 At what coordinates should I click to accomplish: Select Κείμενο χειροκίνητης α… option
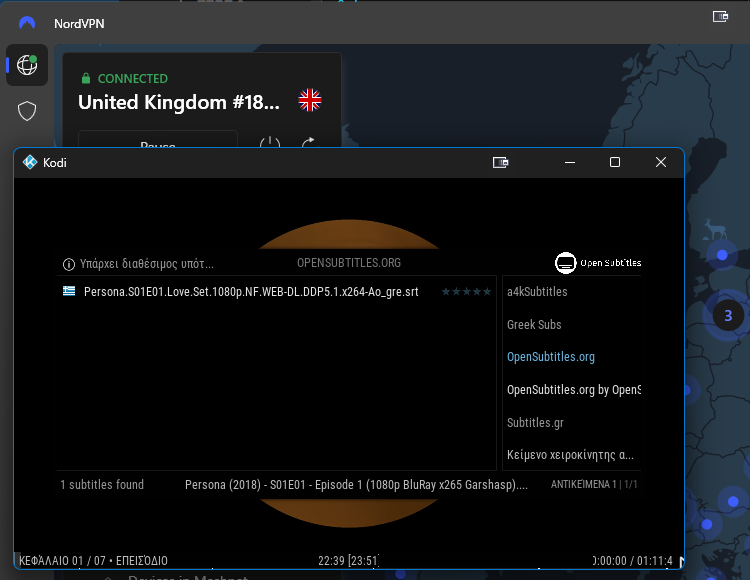(x=570, y=455)
